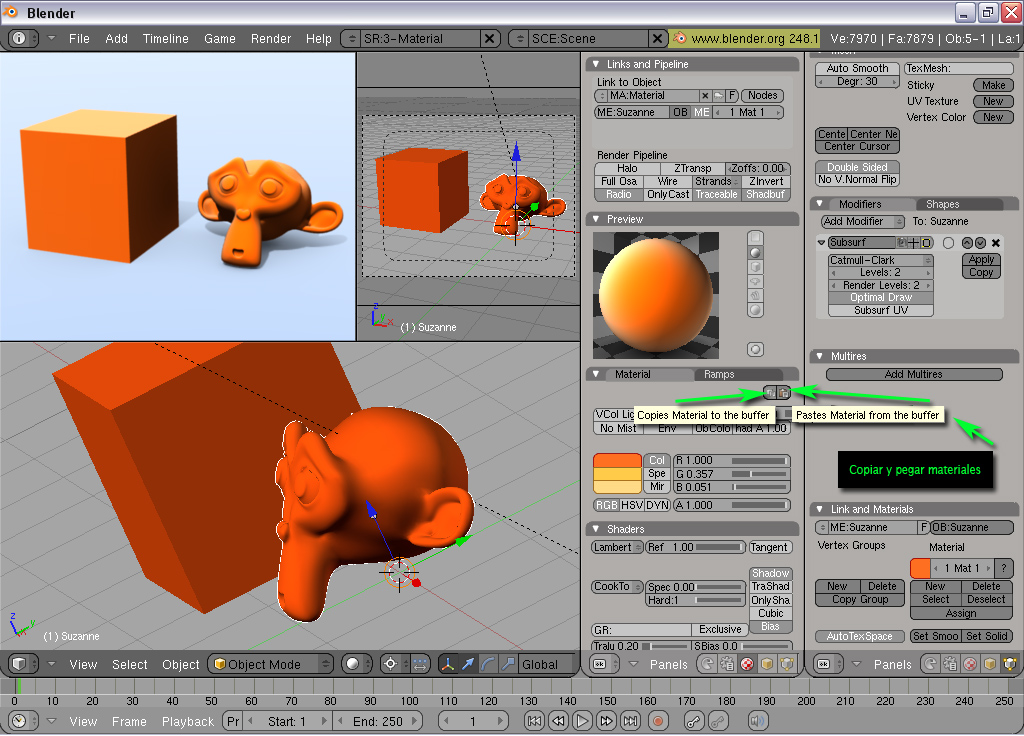The image size is (1024, 736).
Task: Jump to the timeline start frame
Action: [534, 722]
